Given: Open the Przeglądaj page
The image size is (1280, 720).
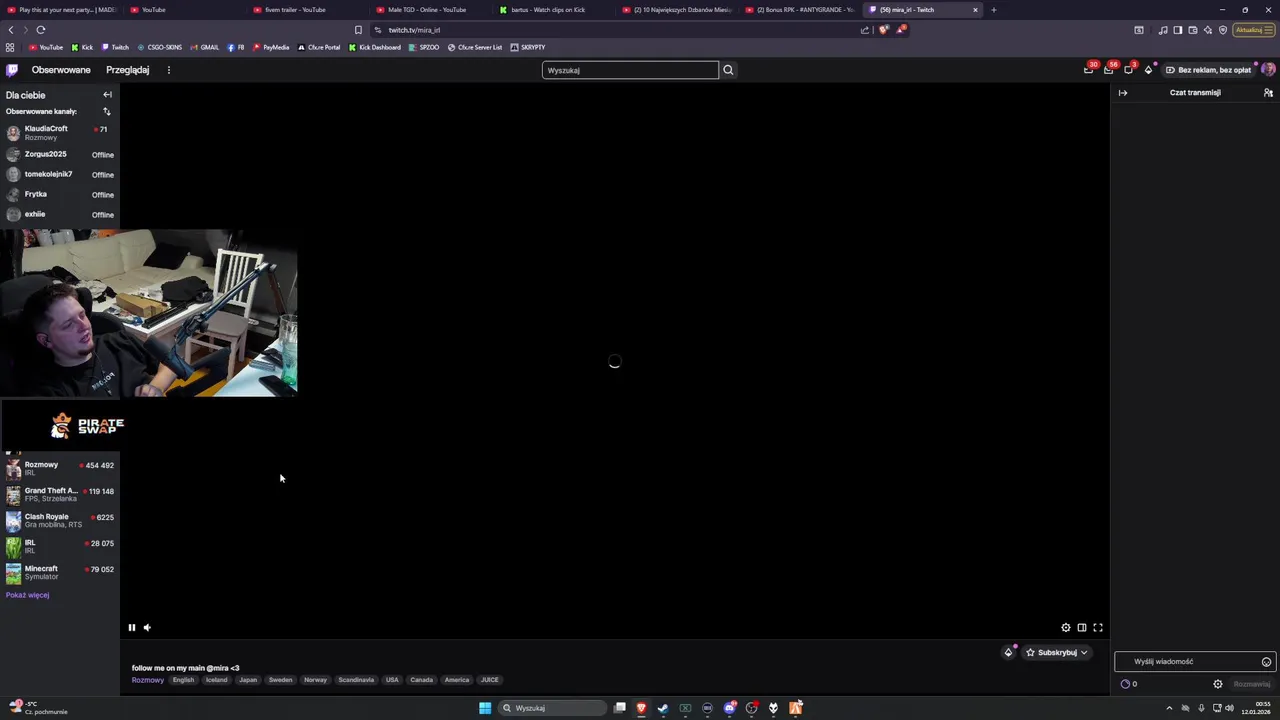Looking at the screenshot, I should point(128,70).
